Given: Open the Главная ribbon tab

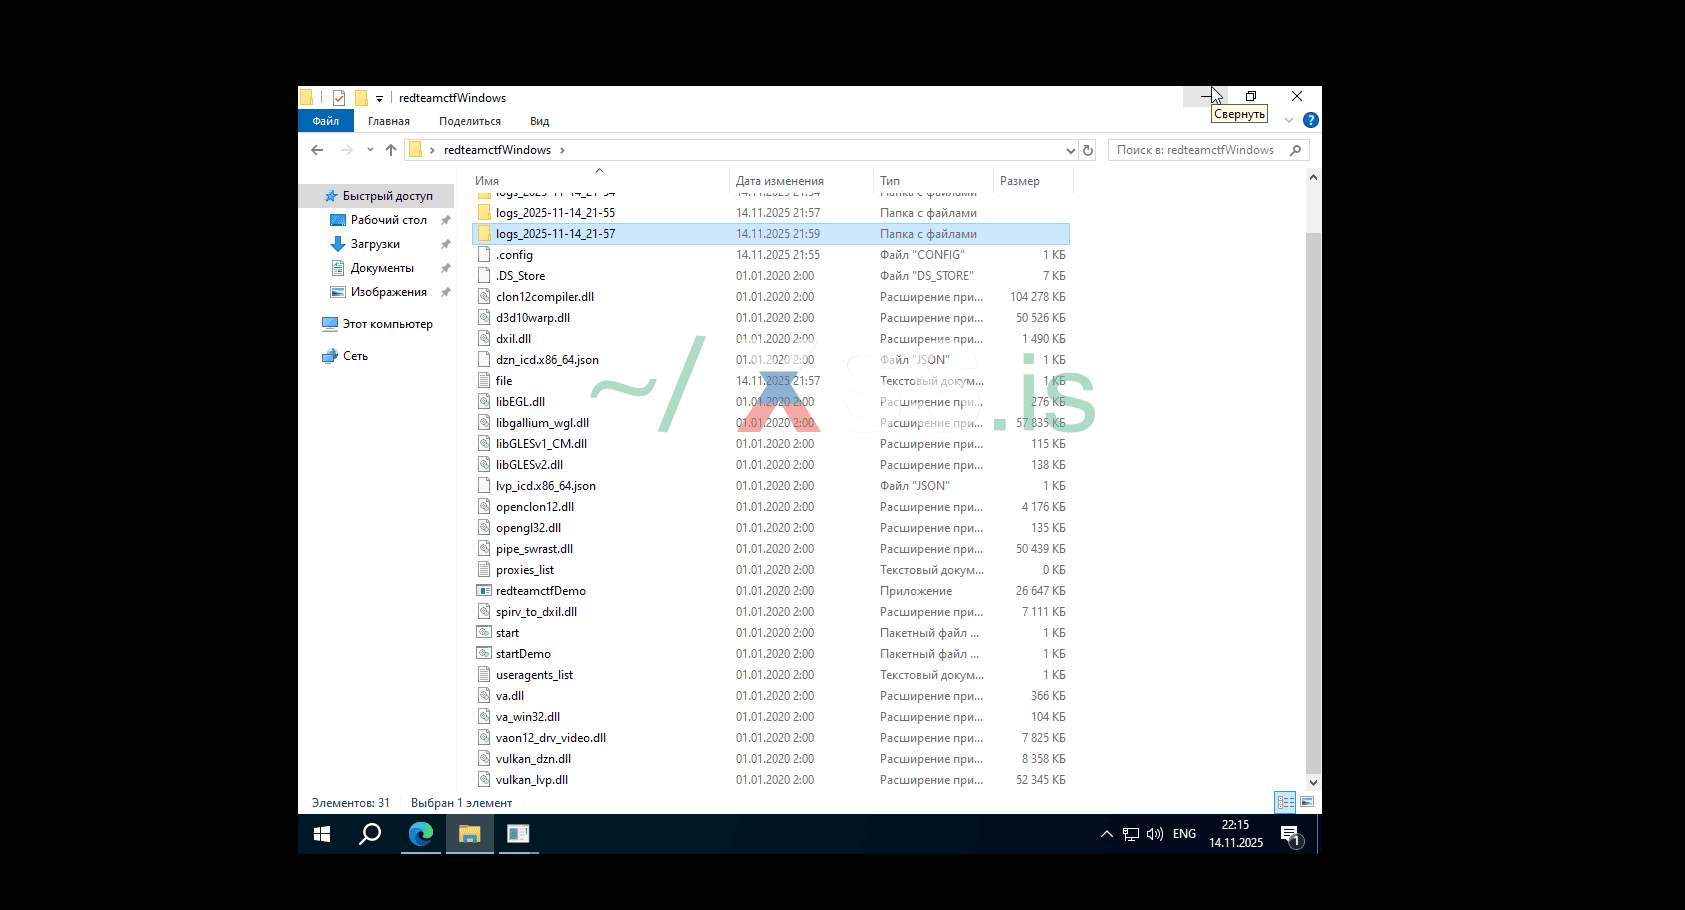Looking at the screenshot, I should coord(389,121).
